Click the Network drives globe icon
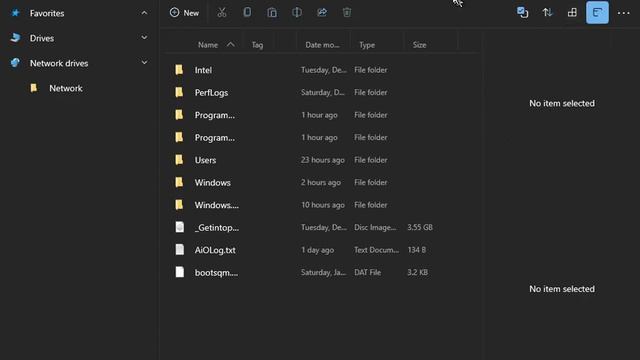 click(x=16, y=63)
